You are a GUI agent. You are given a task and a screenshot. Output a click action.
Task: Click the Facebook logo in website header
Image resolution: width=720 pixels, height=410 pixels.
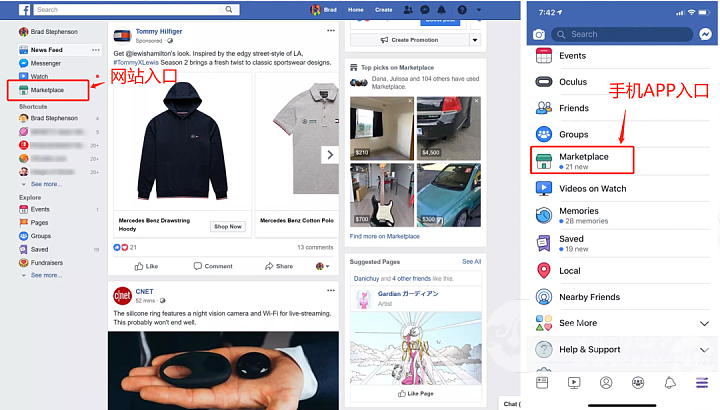tap(24, 9)
